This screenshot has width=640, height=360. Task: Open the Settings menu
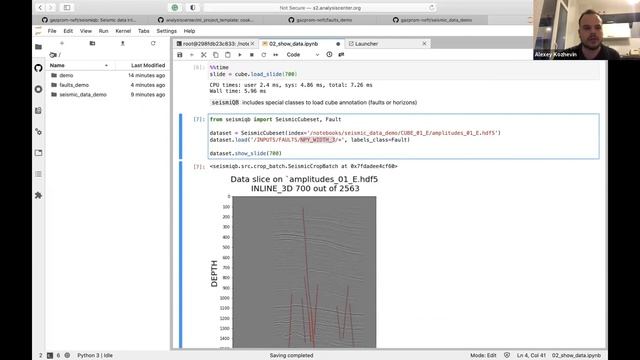(x=167, y=31)
